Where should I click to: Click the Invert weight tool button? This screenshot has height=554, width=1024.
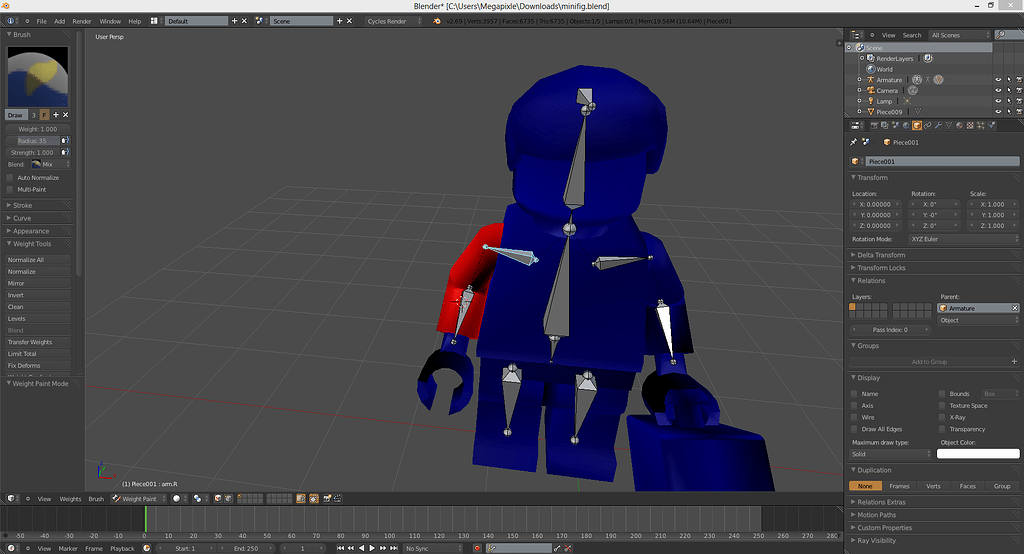click(x=39, y=295)
